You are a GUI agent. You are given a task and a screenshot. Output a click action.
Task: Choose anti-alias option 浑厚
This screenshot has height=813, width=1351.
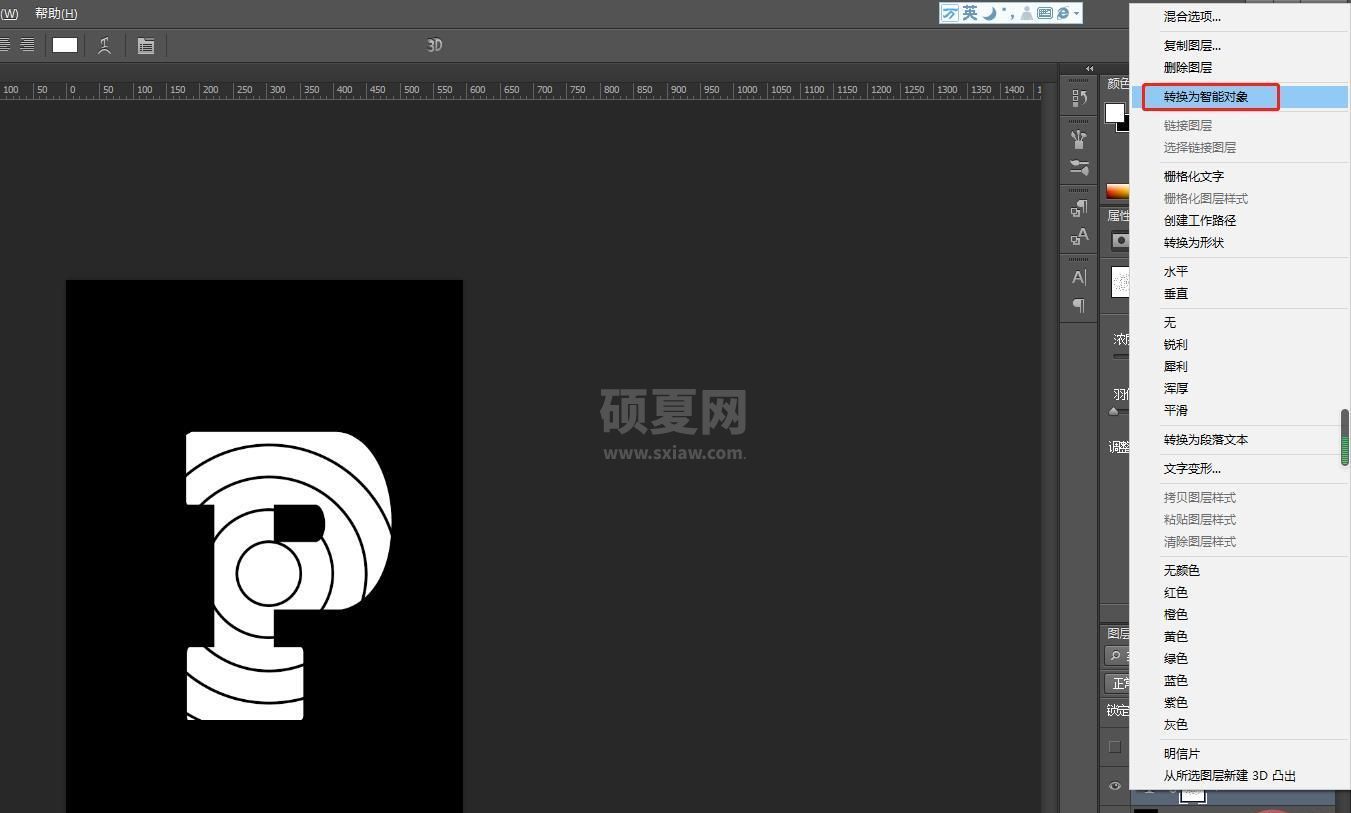pos(1175,388)
